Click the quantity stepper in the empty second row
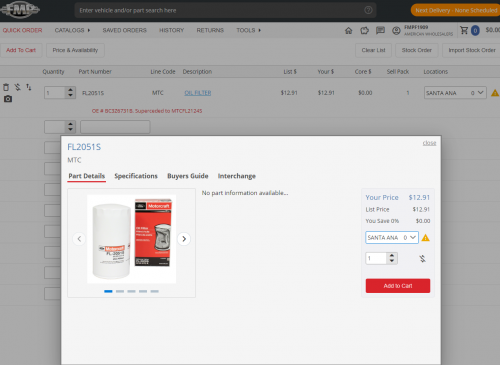Image resolution: width=500 pixels, height=365 pixels. pyautogui.click(x=70, y=127)
